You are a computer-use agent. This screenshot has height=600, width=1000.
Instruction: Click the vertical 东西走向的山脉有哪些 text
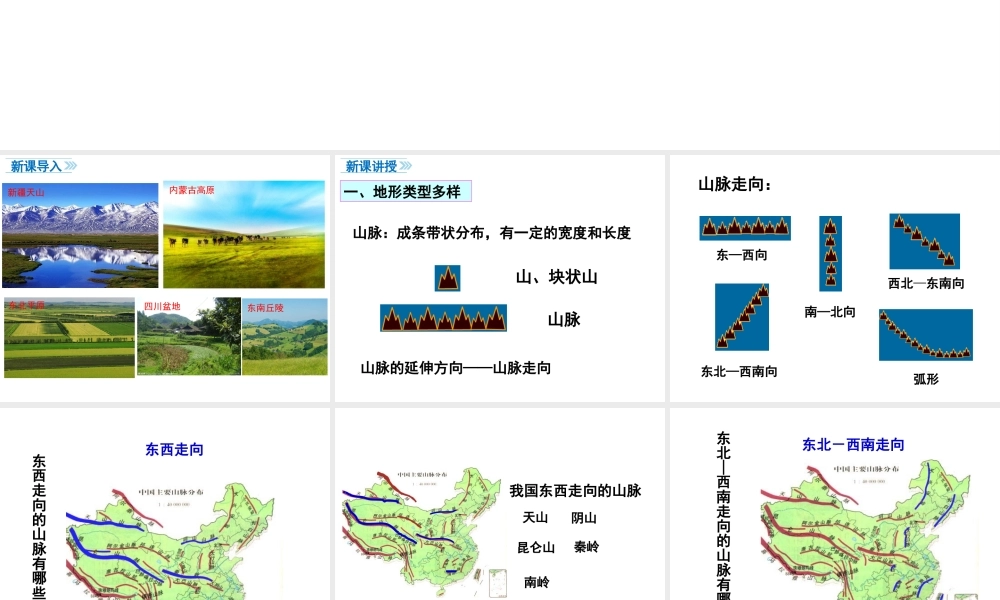click(x=39, y=527)
